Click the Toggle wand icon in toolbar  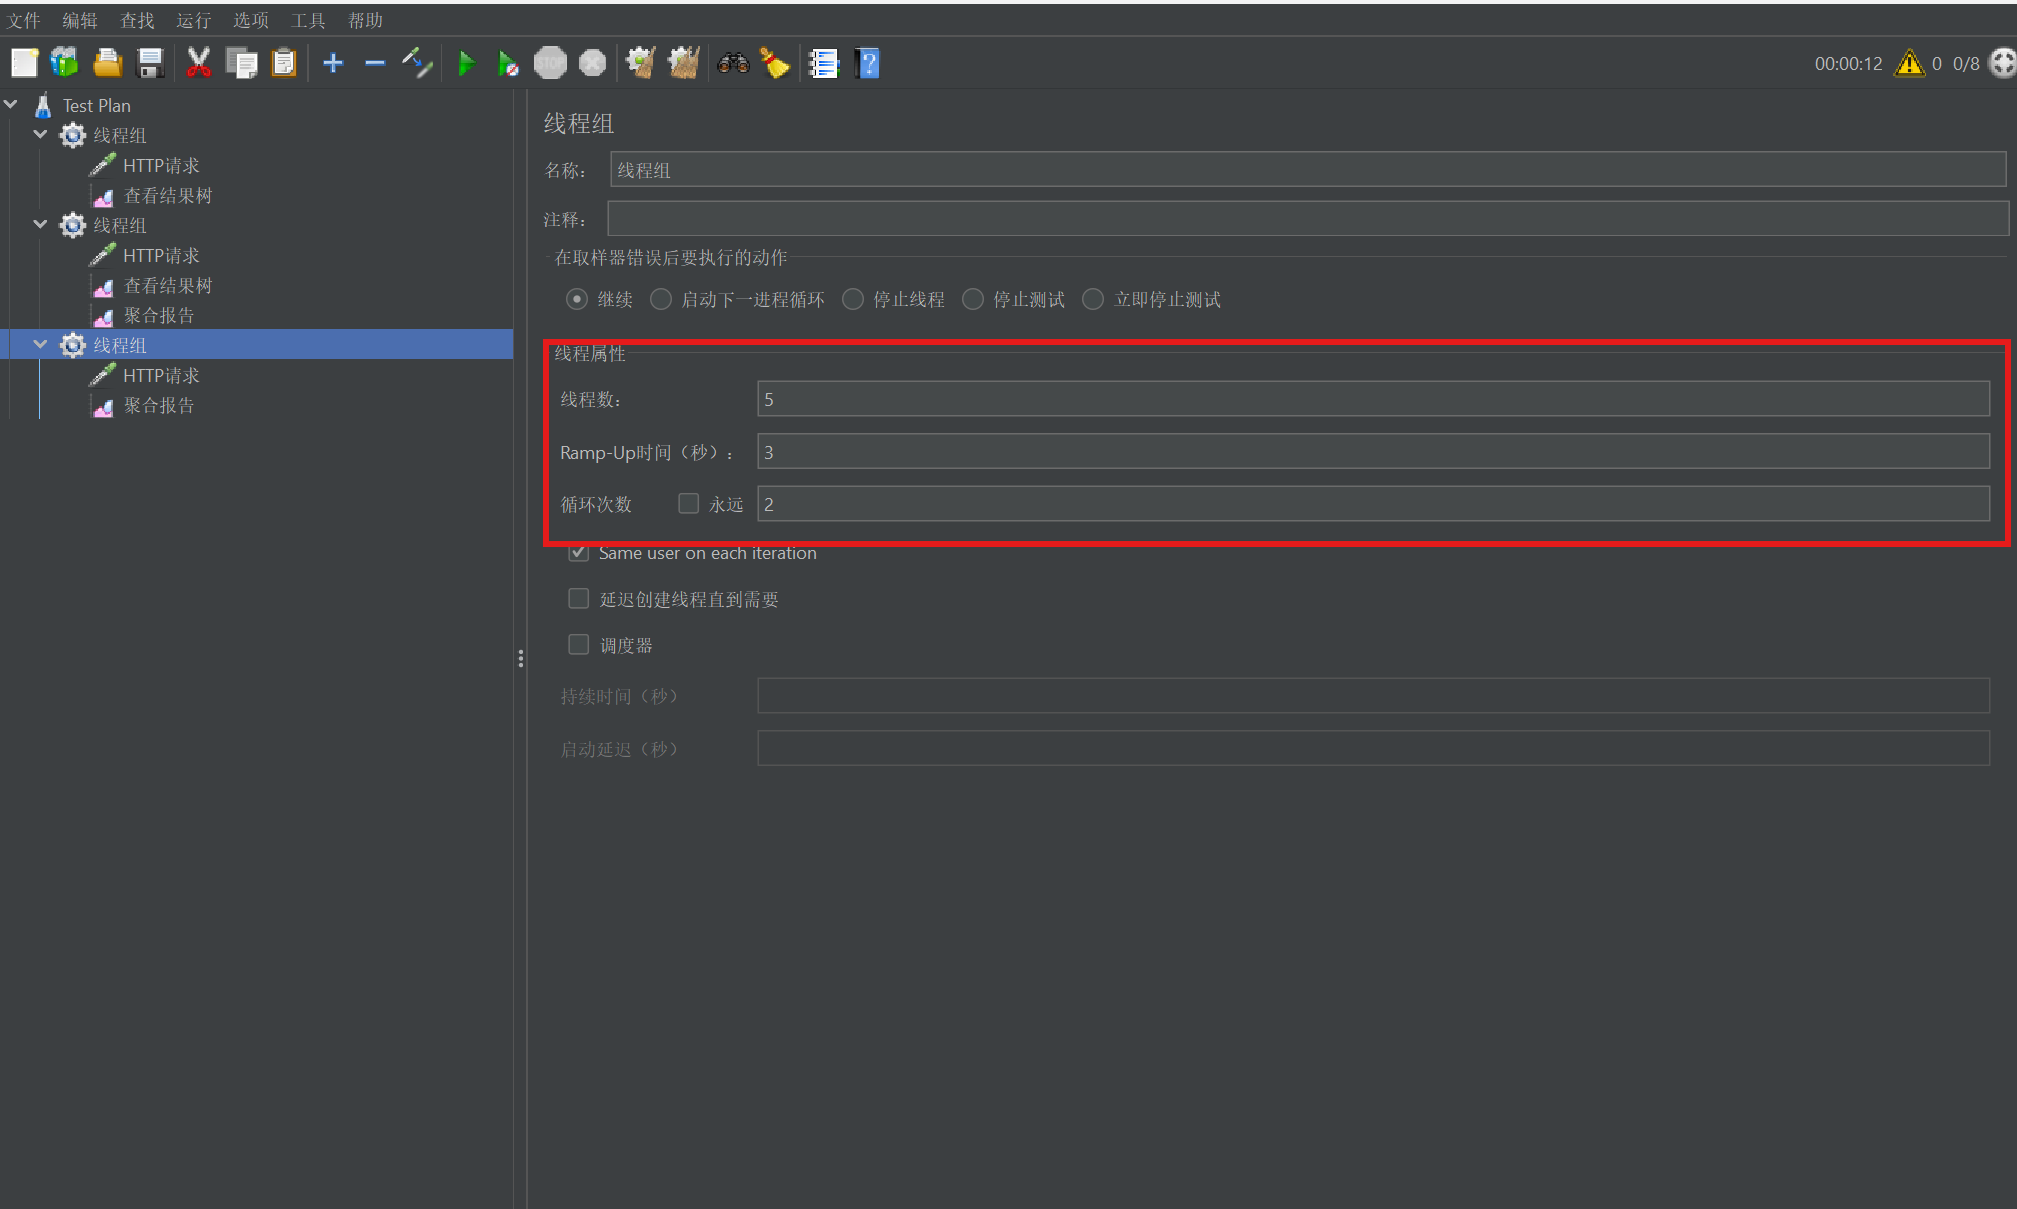pos(417,64)
